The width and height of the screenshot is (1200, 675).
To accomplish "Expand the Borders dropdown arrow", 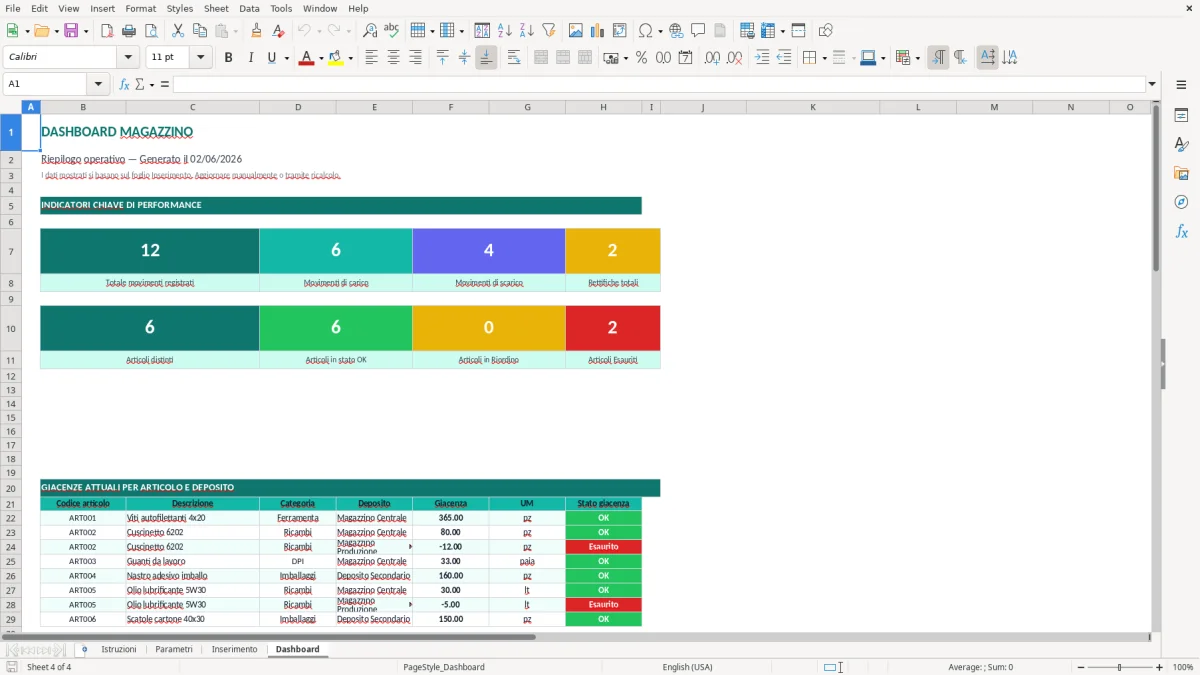I will pyautogui.click(x=824, y=58).
